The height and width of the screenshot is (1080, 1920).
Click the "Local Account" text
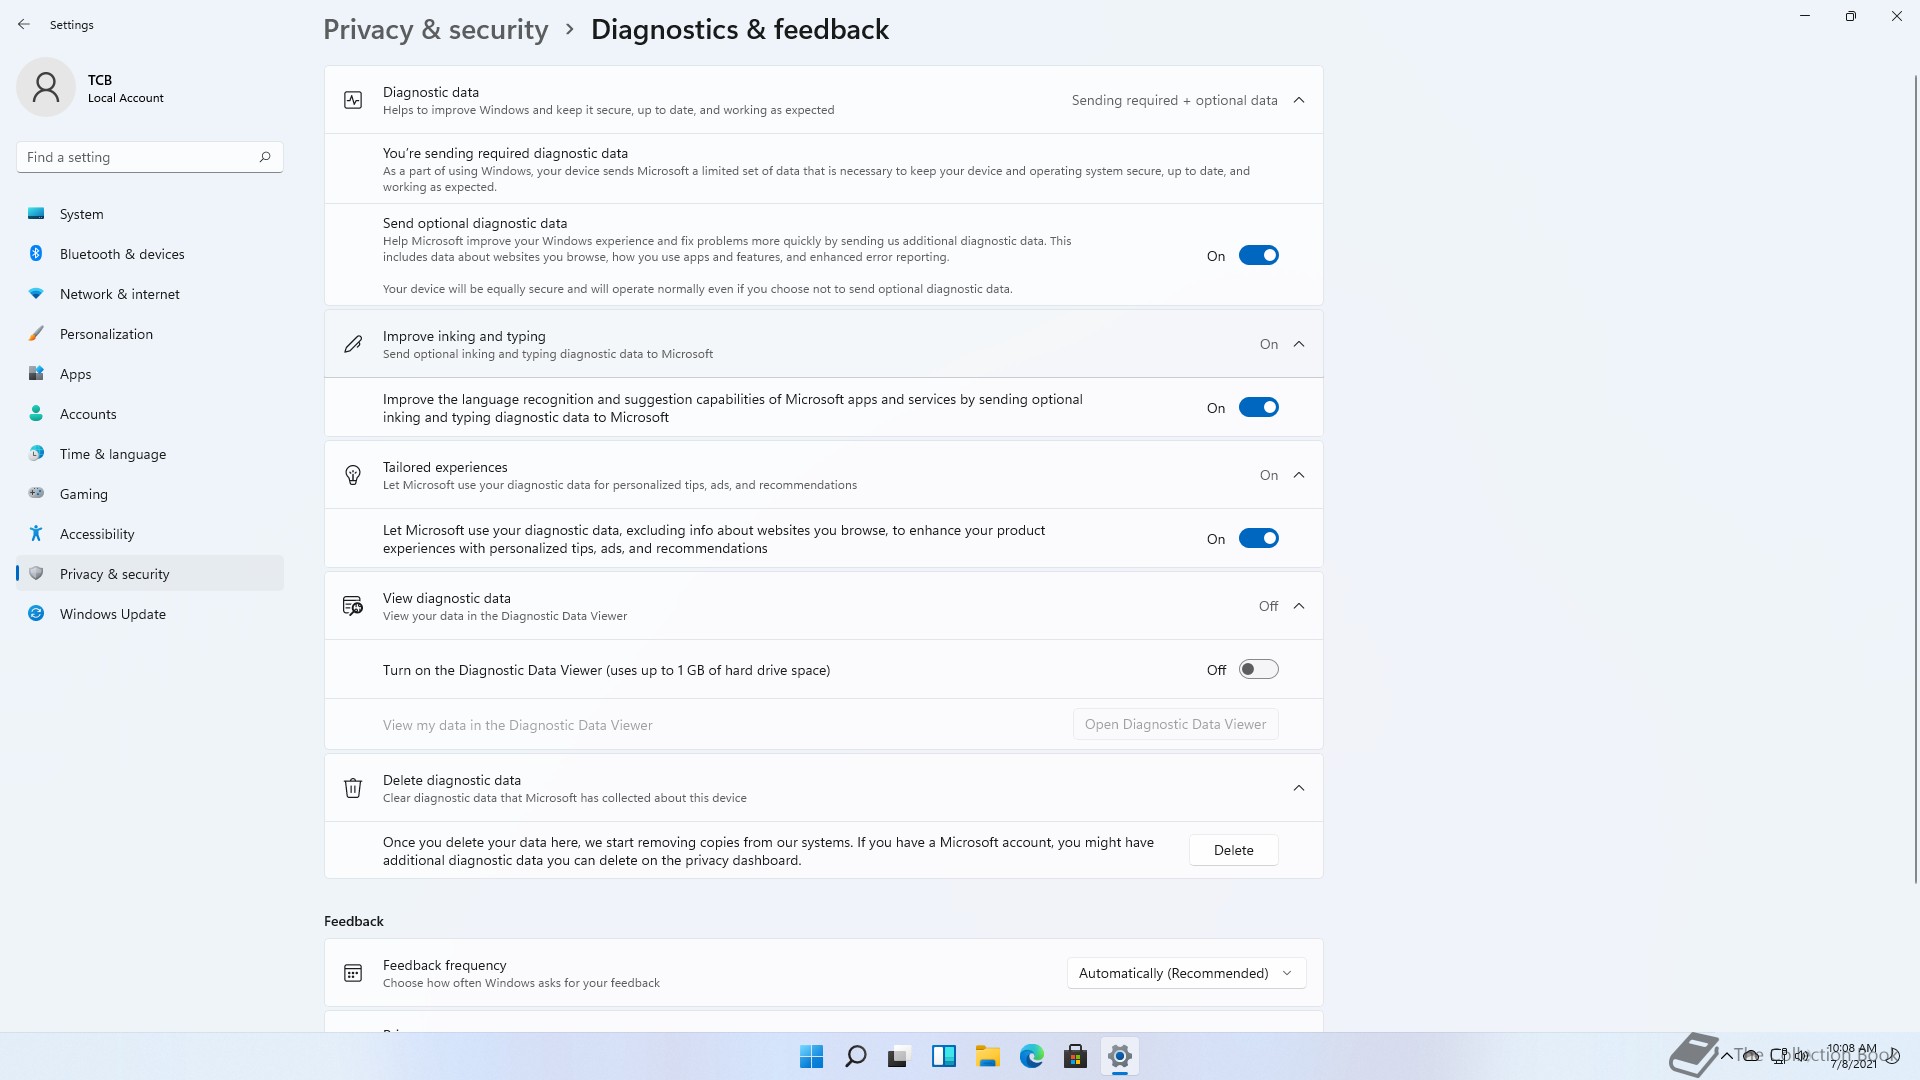[x=126, y=98]
